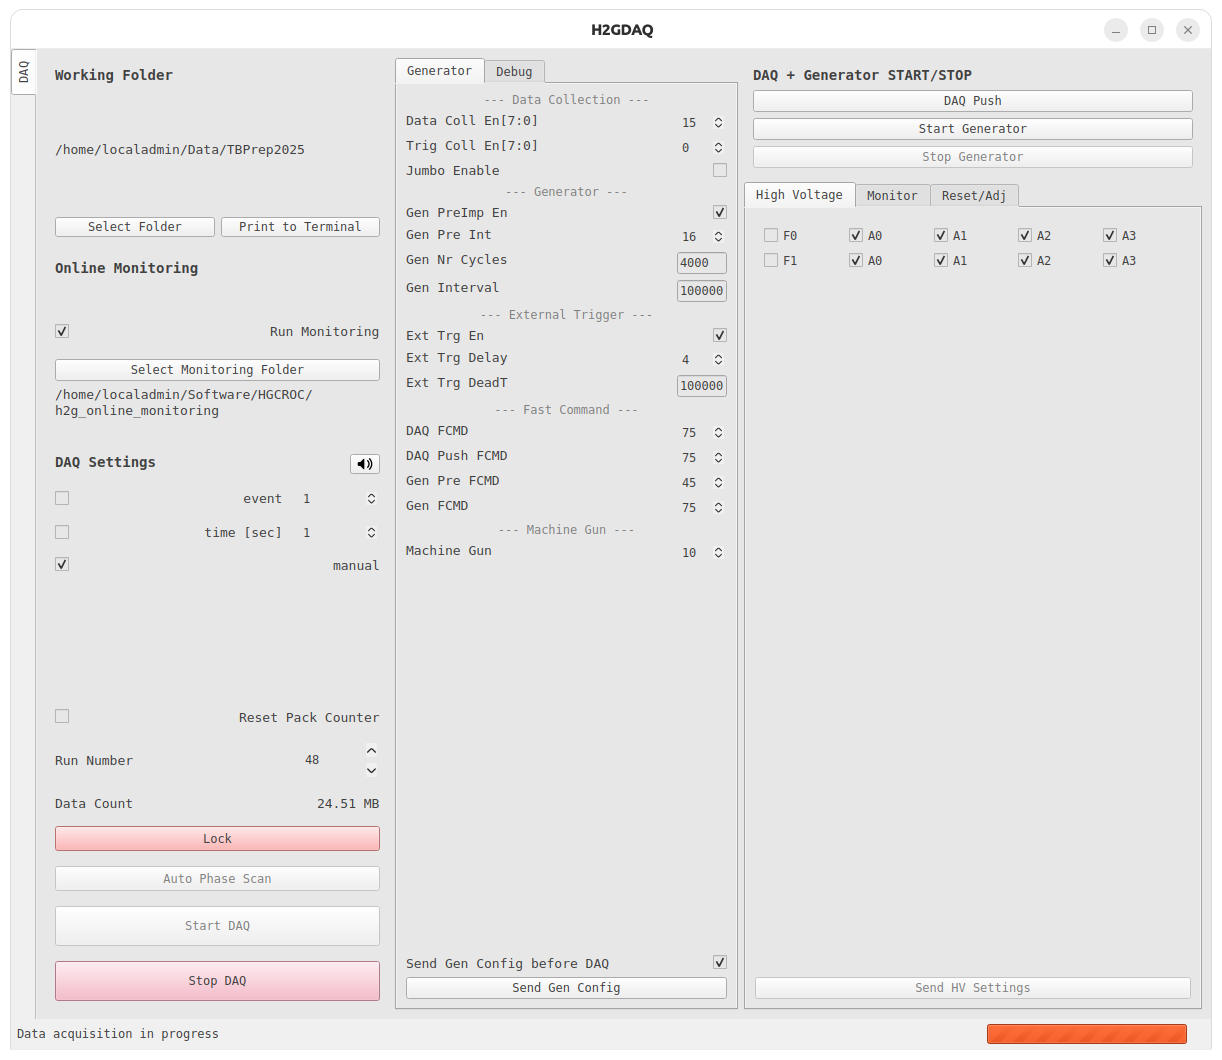The width and height of the screenshot is (1222, 1060).
Task: Click the orange progress bar in status bar
Action: pyautogui.click(x=1086, y=1034)
